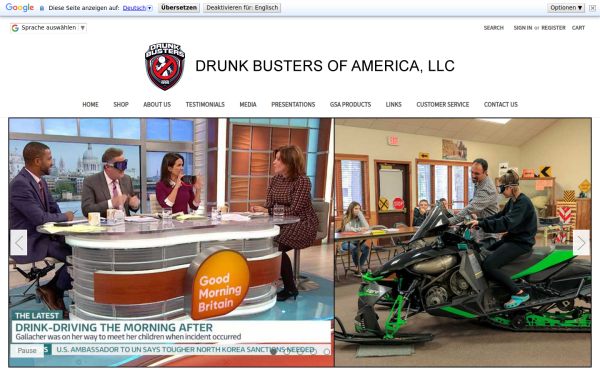Click the SEARCH link
Screen dimensions: 600x375
click(x=494, y=28)
